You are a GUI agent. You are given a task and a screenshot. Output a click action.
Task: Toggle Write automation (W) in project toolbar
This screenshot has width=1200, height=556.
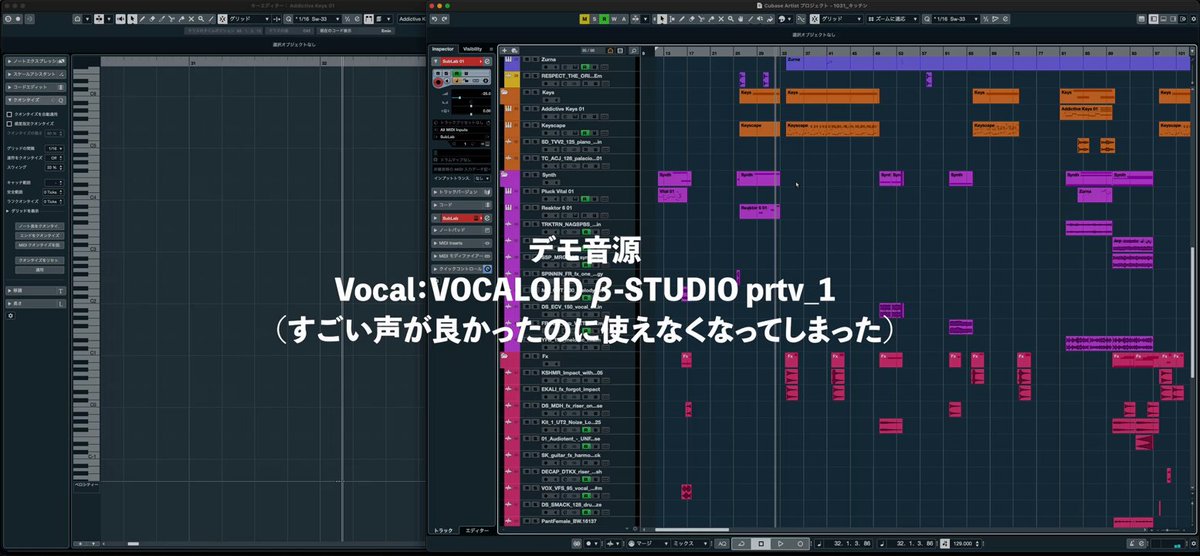coord(614,18)
